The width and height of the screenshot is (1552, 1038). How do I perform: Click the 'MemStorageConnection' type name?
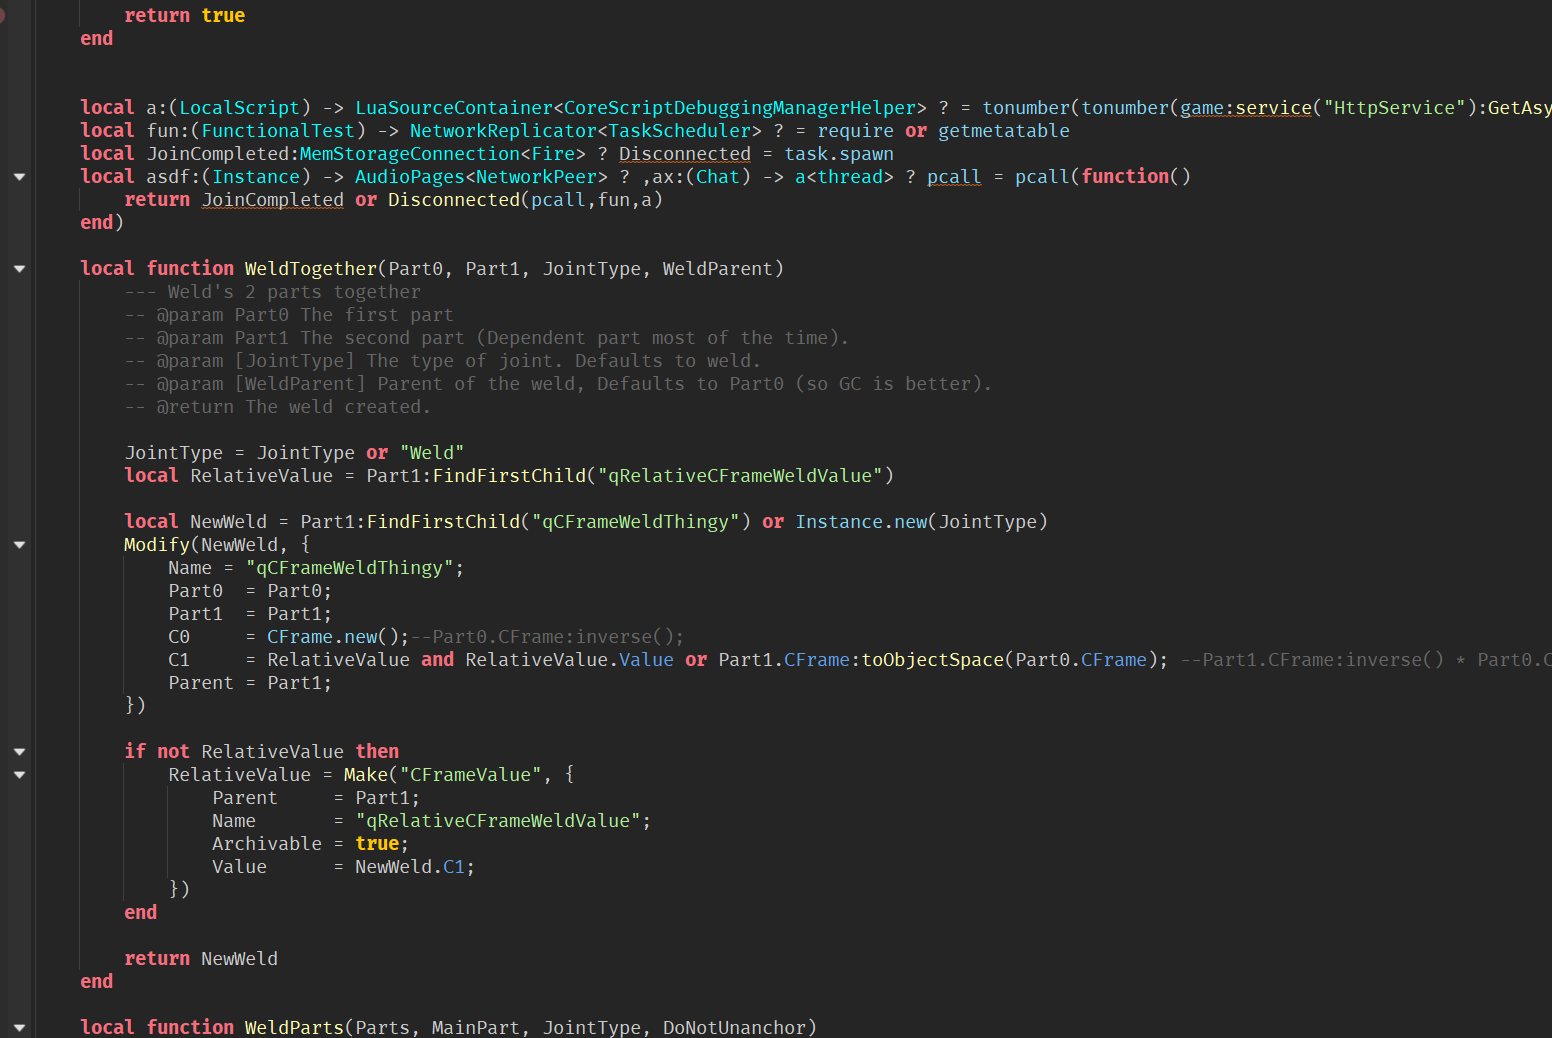(x=410, y=153)
